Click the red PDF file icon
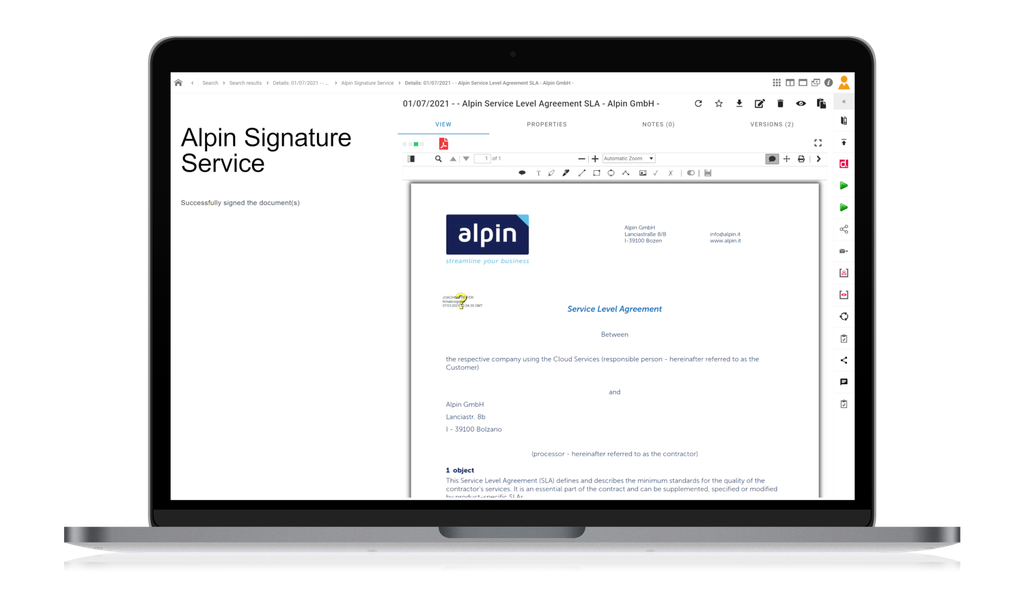1024x589 pixels. 443,144
